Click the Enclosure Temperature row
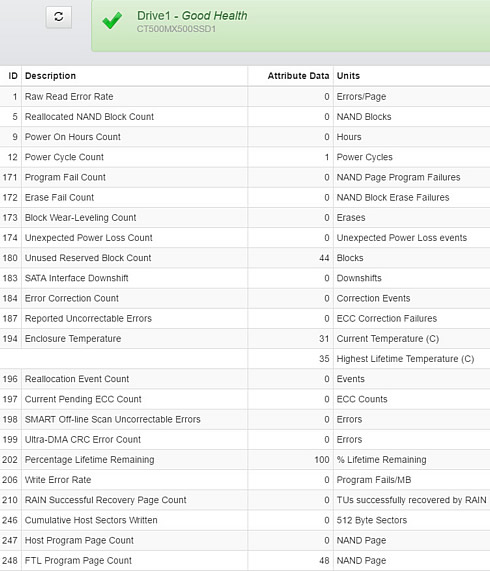The image size is (490, 571). tap(245, 339)
